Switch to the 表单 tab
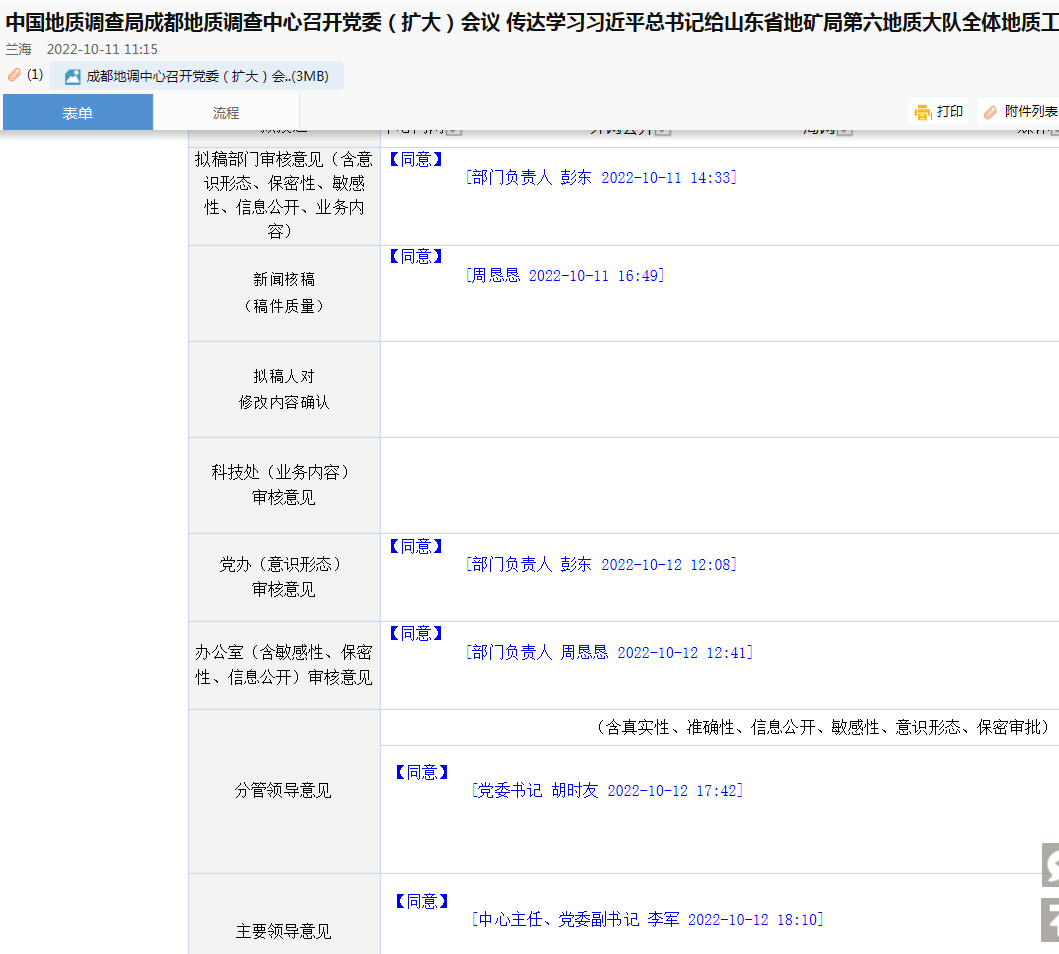This screenshot has width=1059, height=954. 78,113
